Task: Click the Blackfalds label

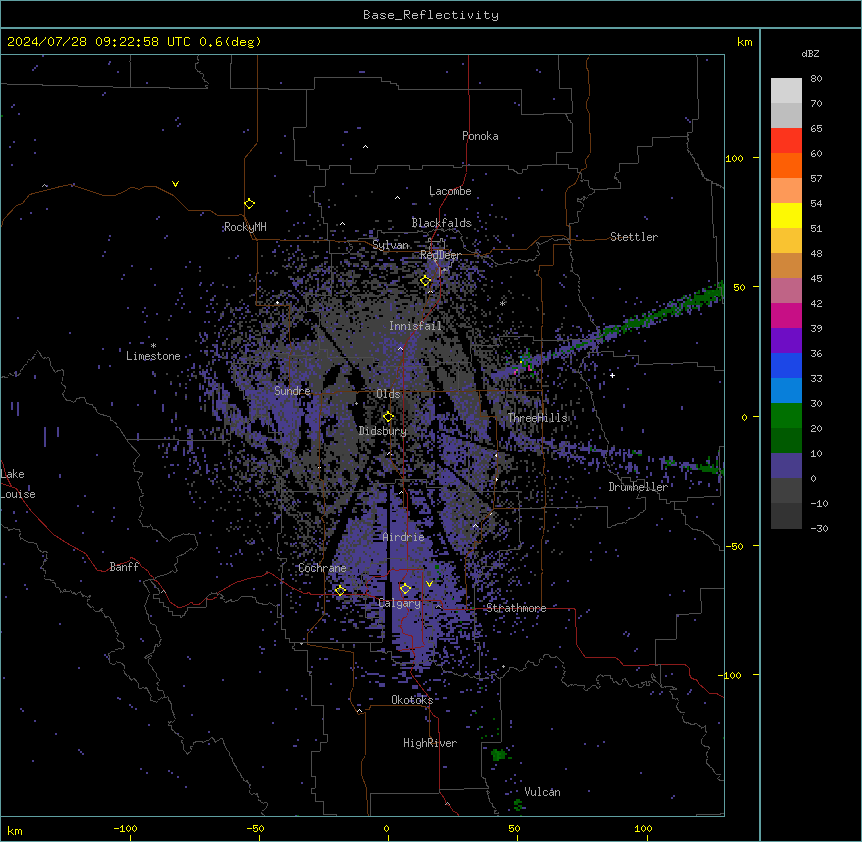Action: pos(441,223)
